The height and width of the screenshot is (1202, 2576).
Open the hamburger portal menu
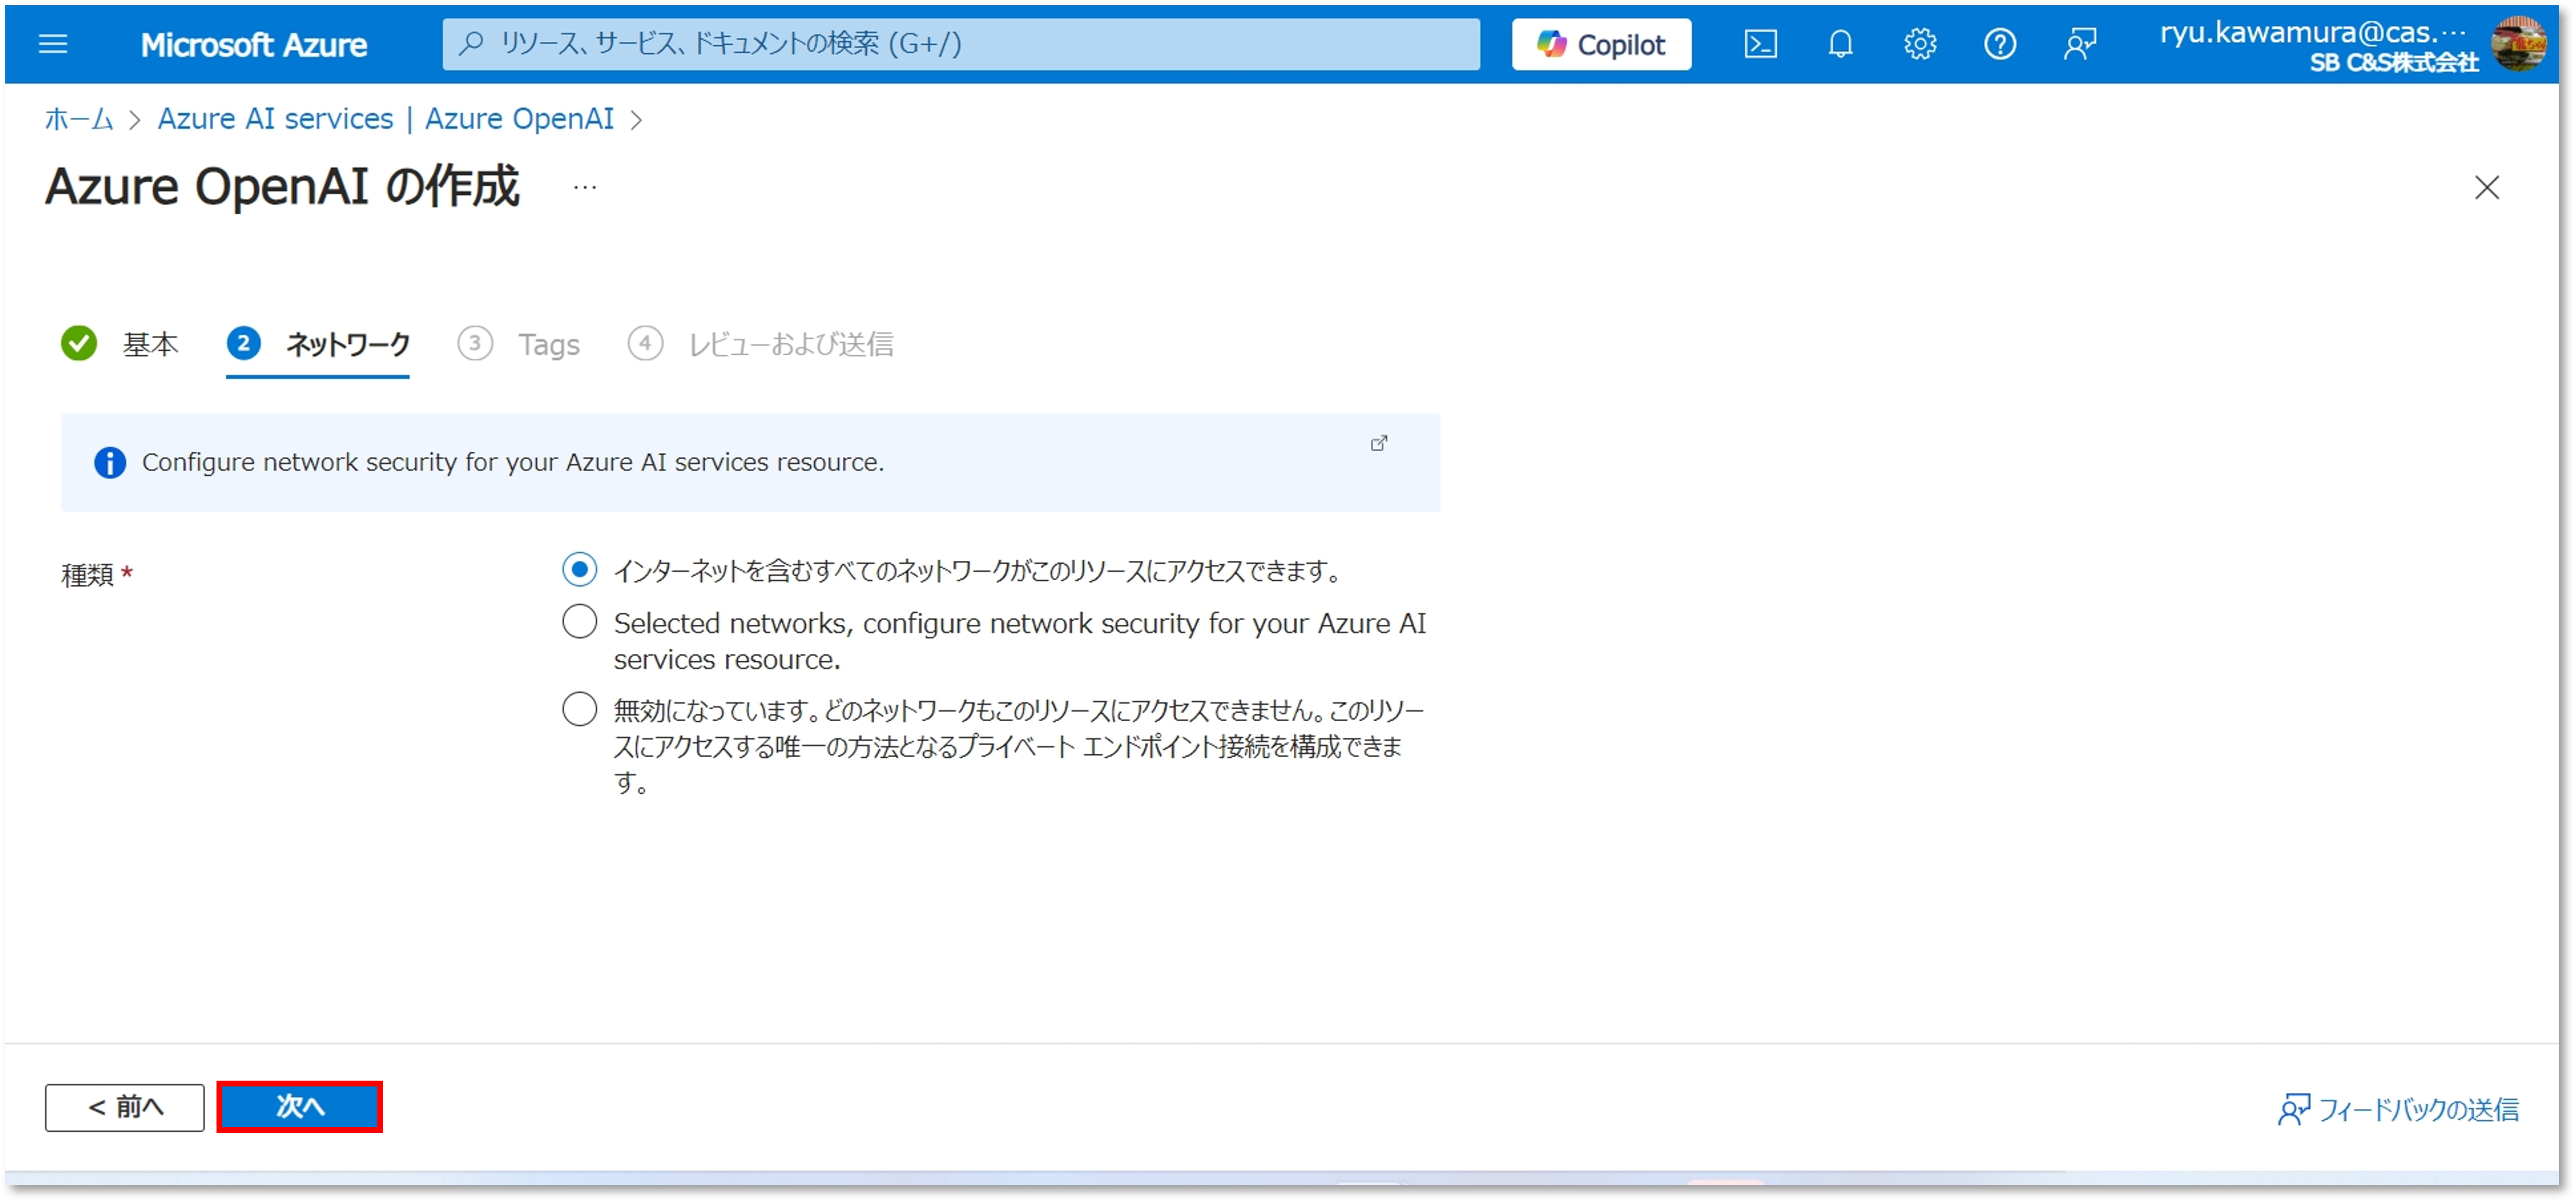(53, 44)
